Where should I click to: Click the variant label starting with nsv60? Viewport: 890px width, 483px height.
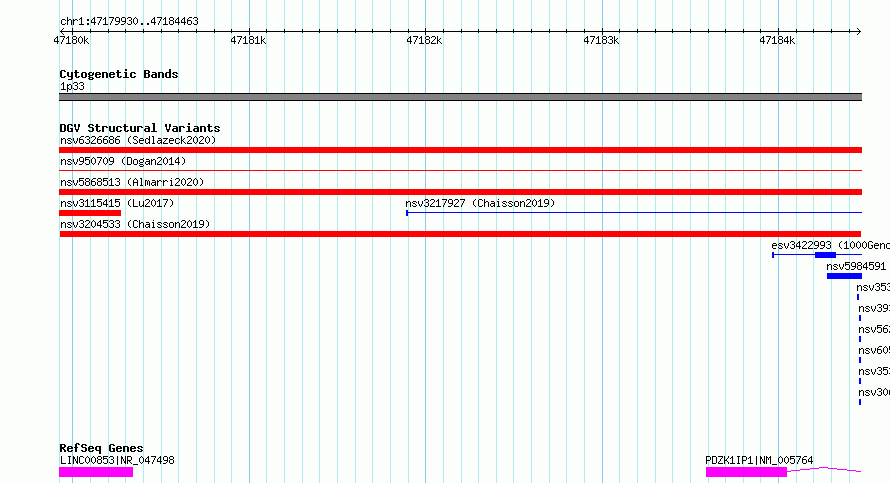coord(874,350)
